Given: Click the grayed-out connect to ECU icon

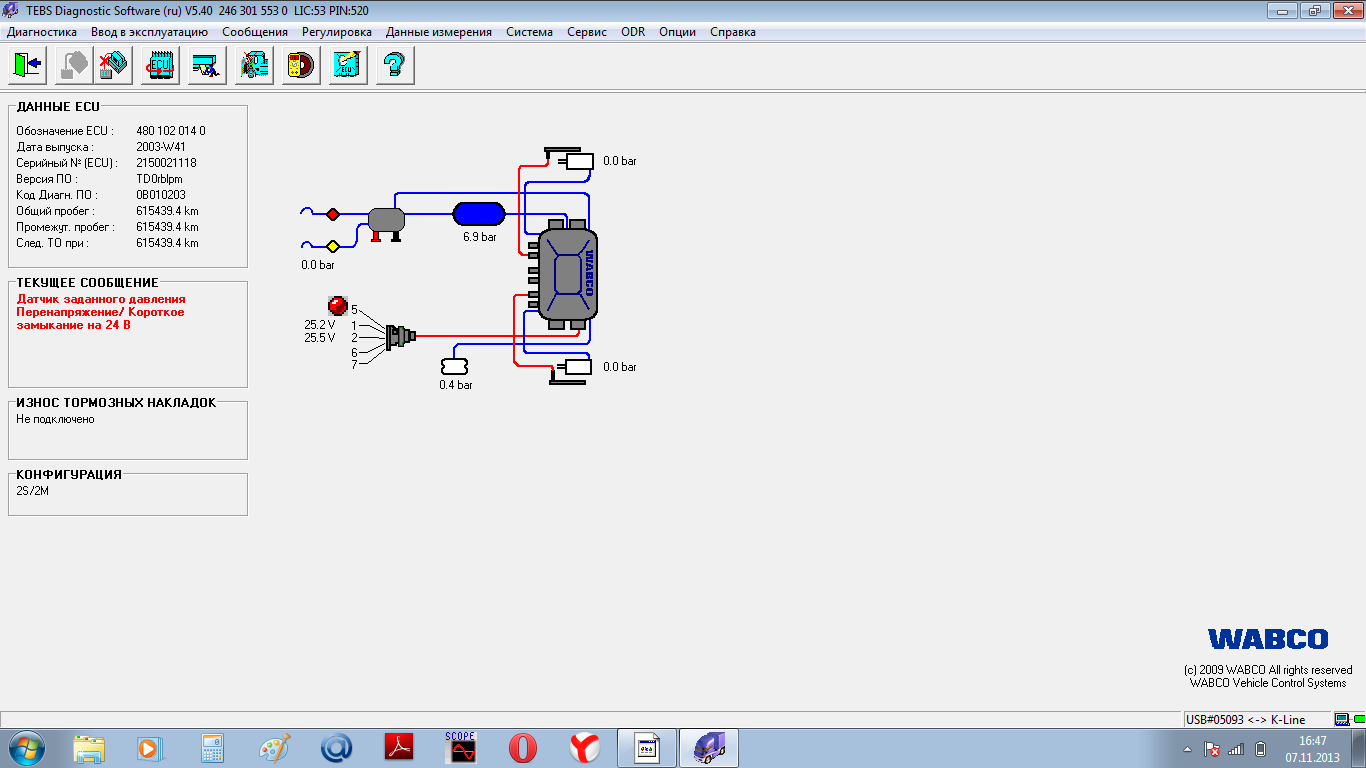Looking at the screenshot, I should click(x=73, y=66).
